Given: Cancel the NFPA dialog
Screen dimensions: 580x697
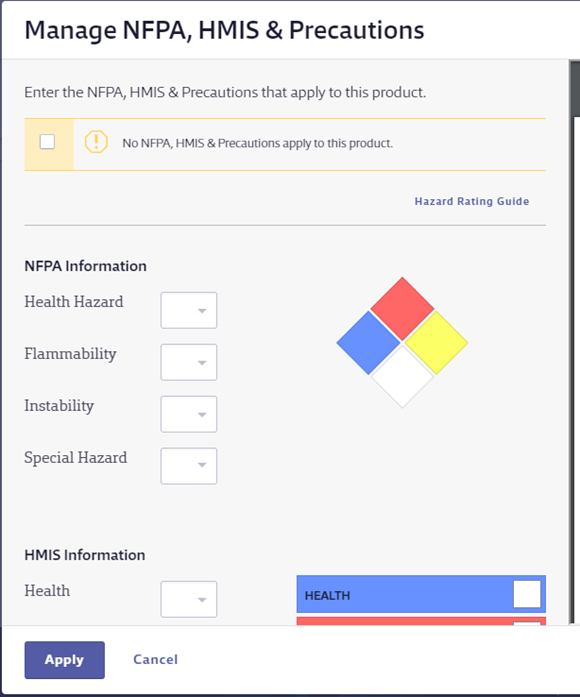Looking at the screenshot, I should [156, 659].
